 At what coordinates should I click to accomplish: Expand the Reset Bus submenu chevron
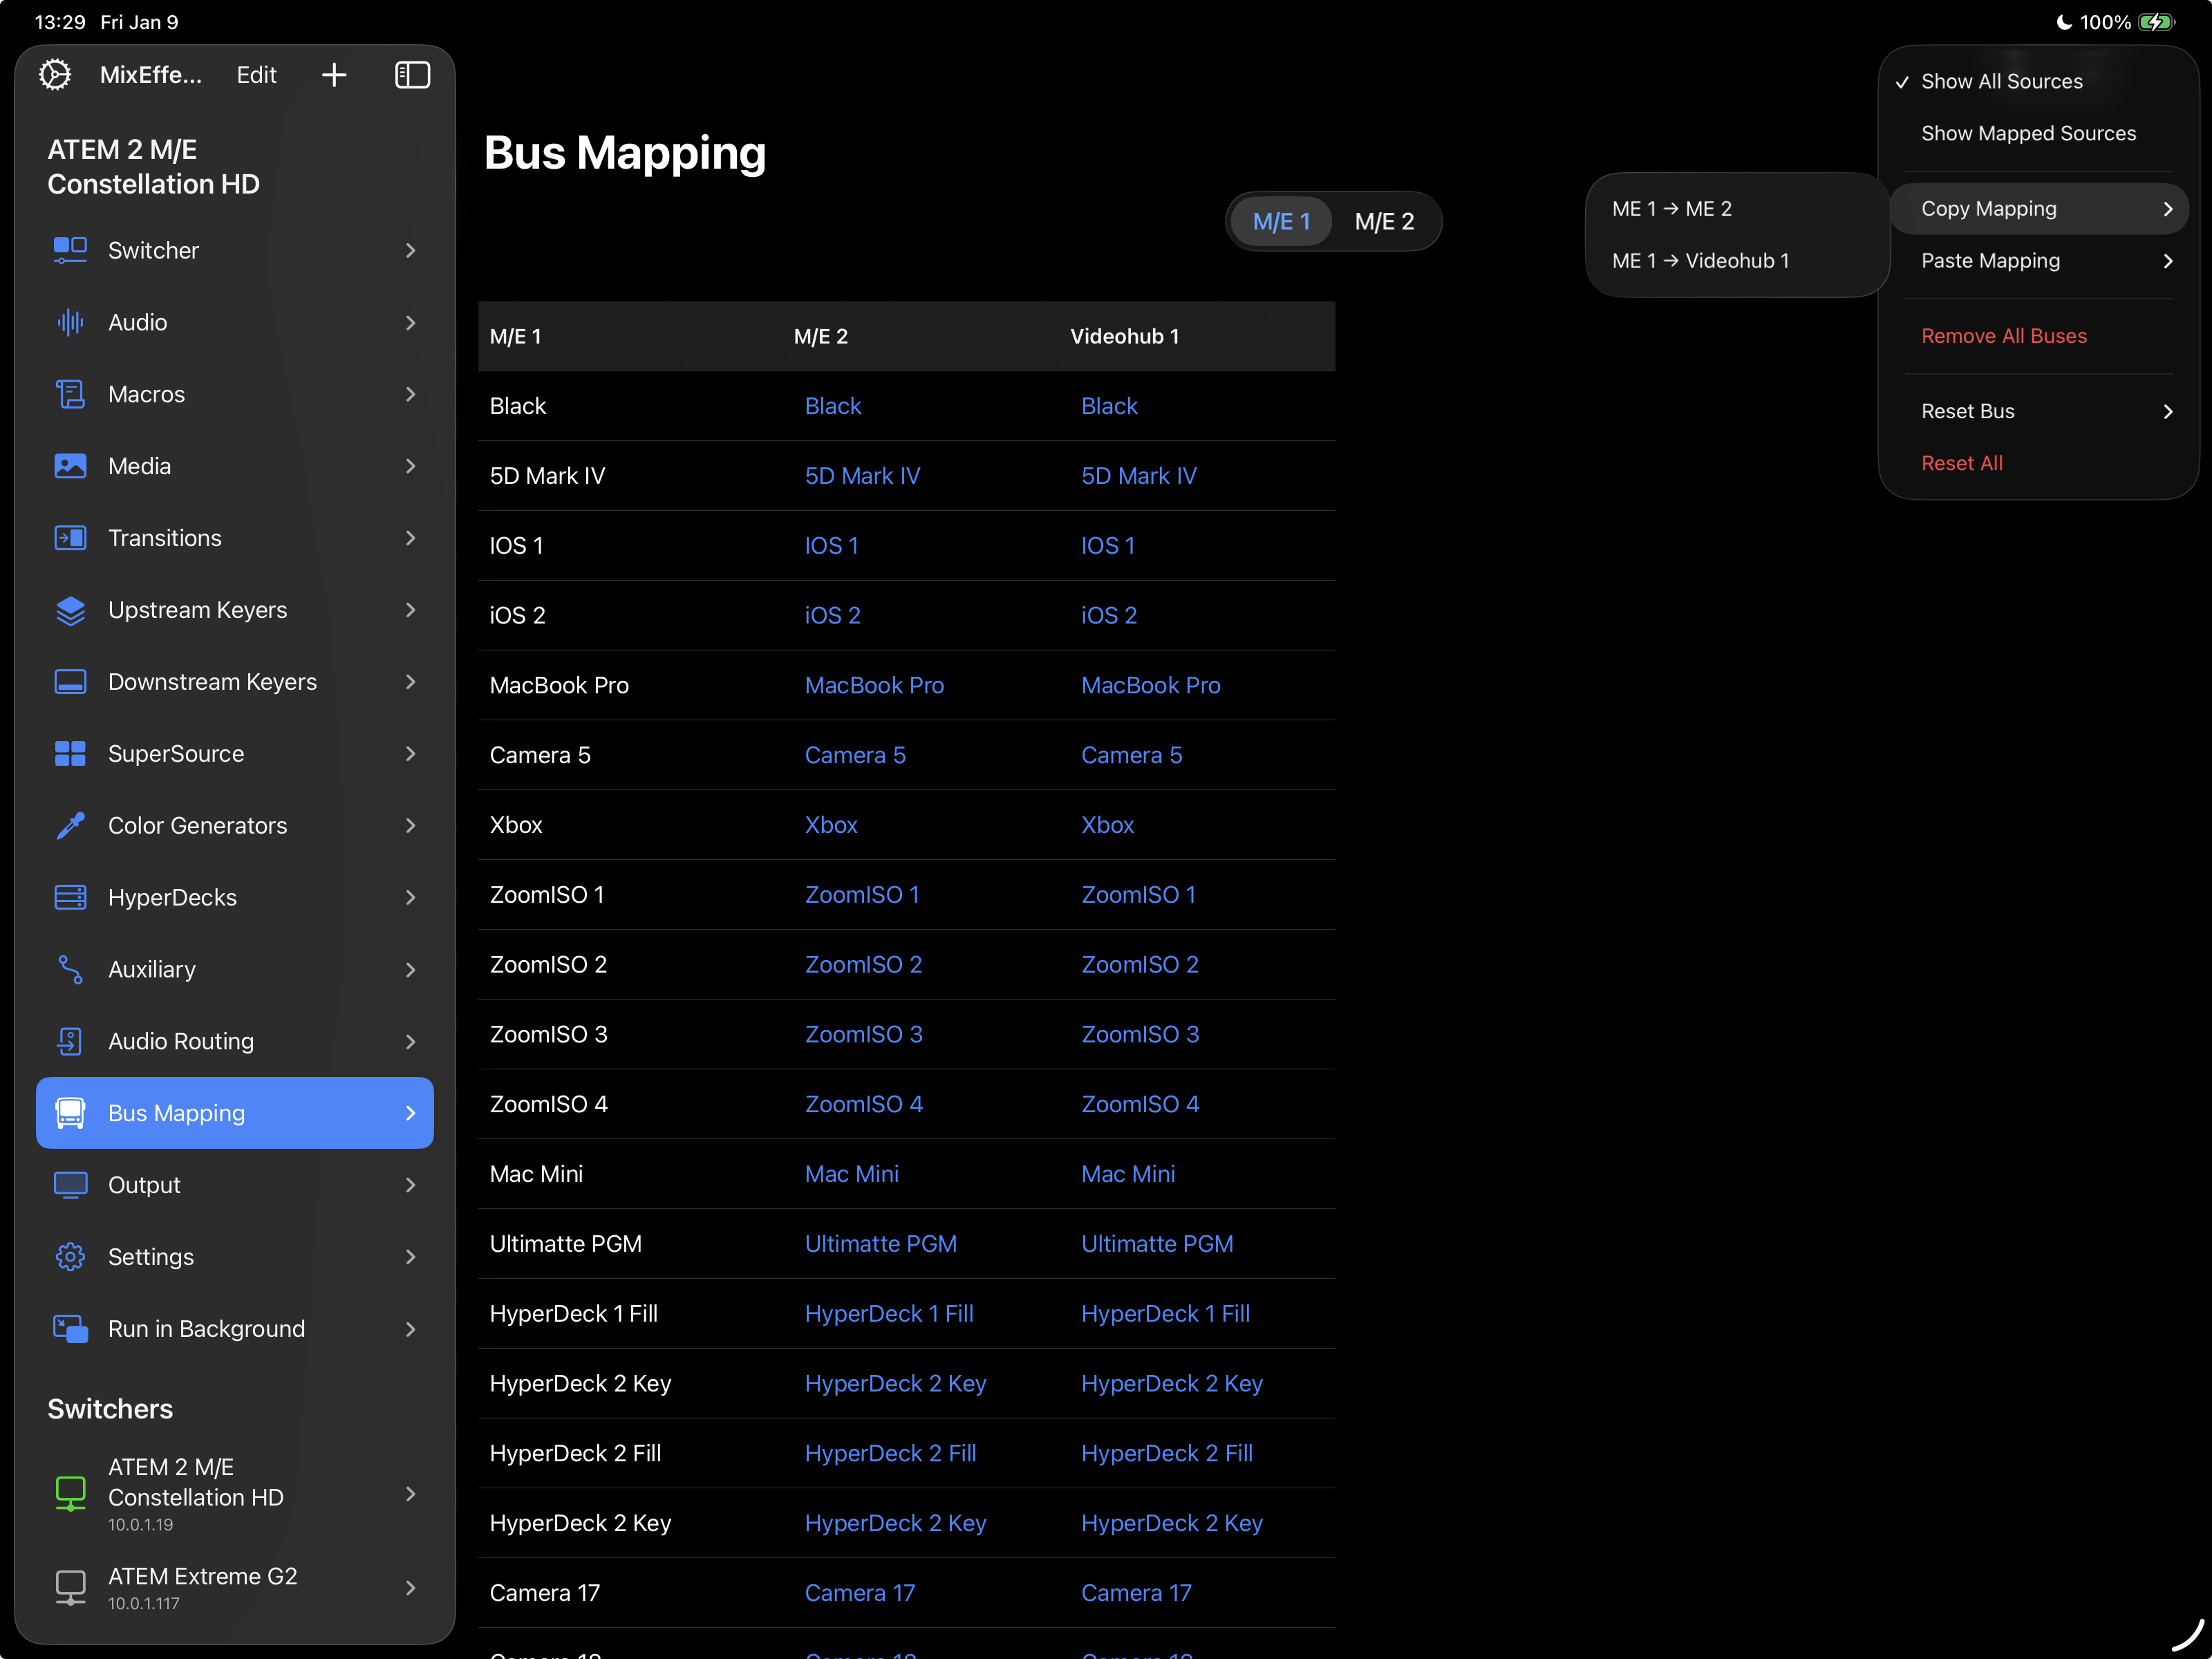click(x=2167, y=411)
